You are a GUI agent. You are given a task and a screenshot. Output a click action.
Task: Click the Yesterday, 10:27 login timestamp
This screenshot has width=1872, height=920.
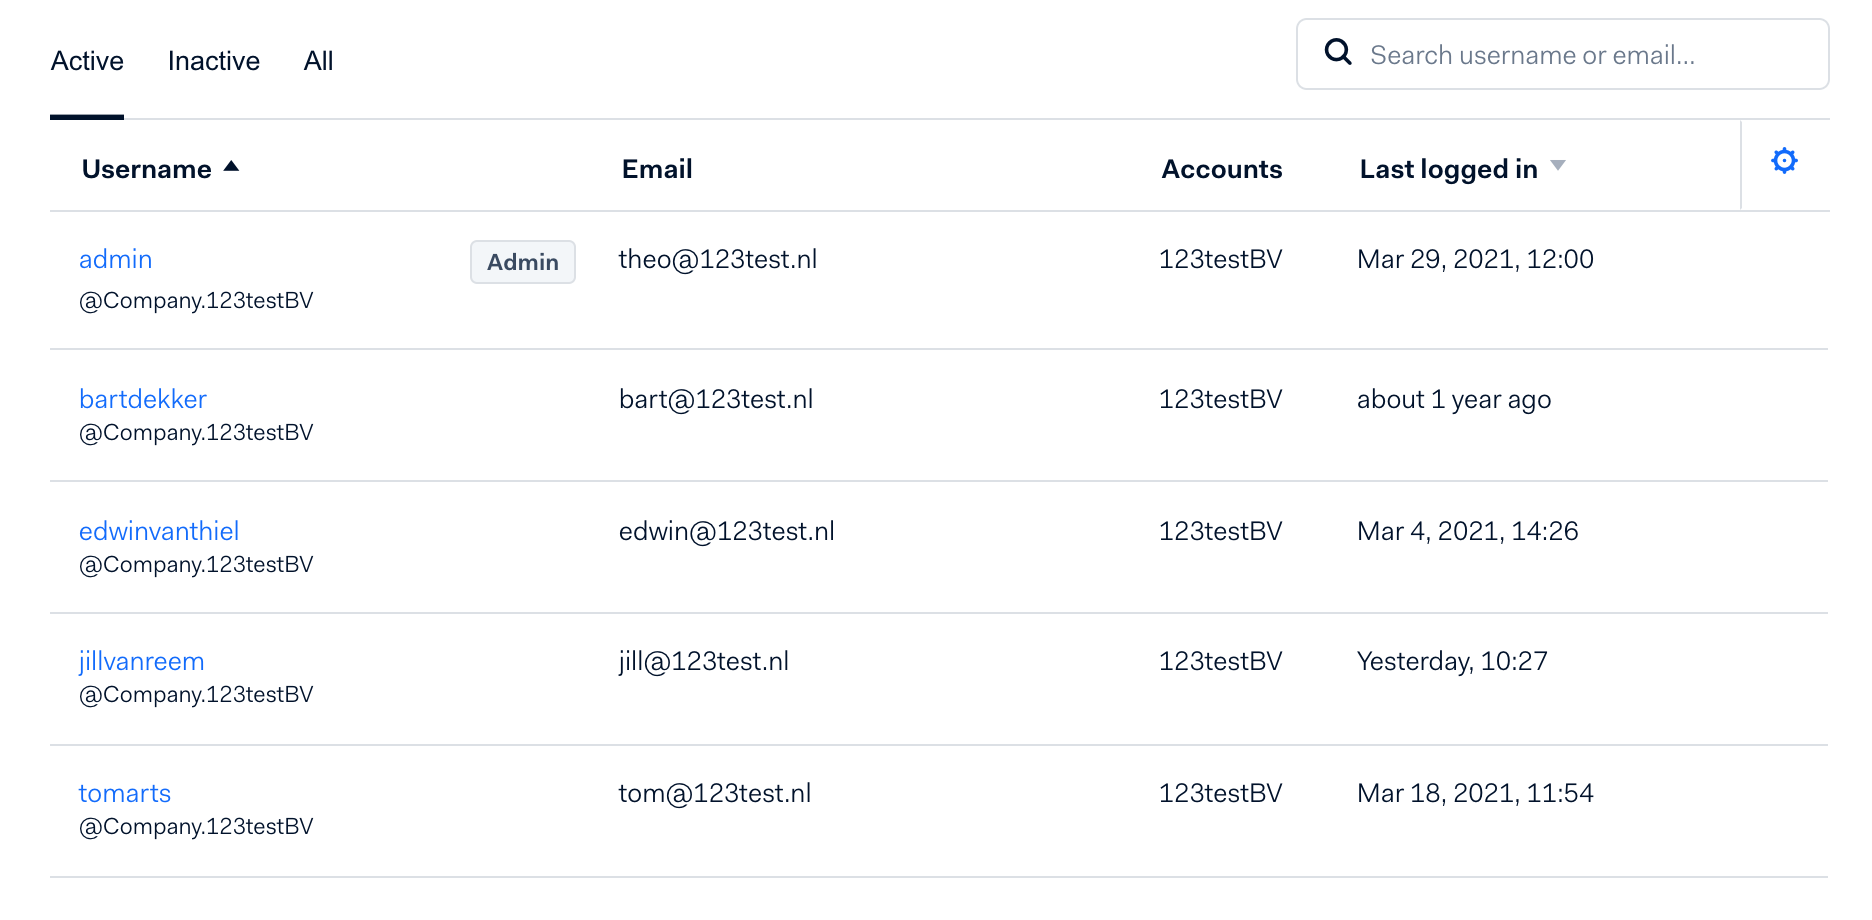coord(1451,661)
